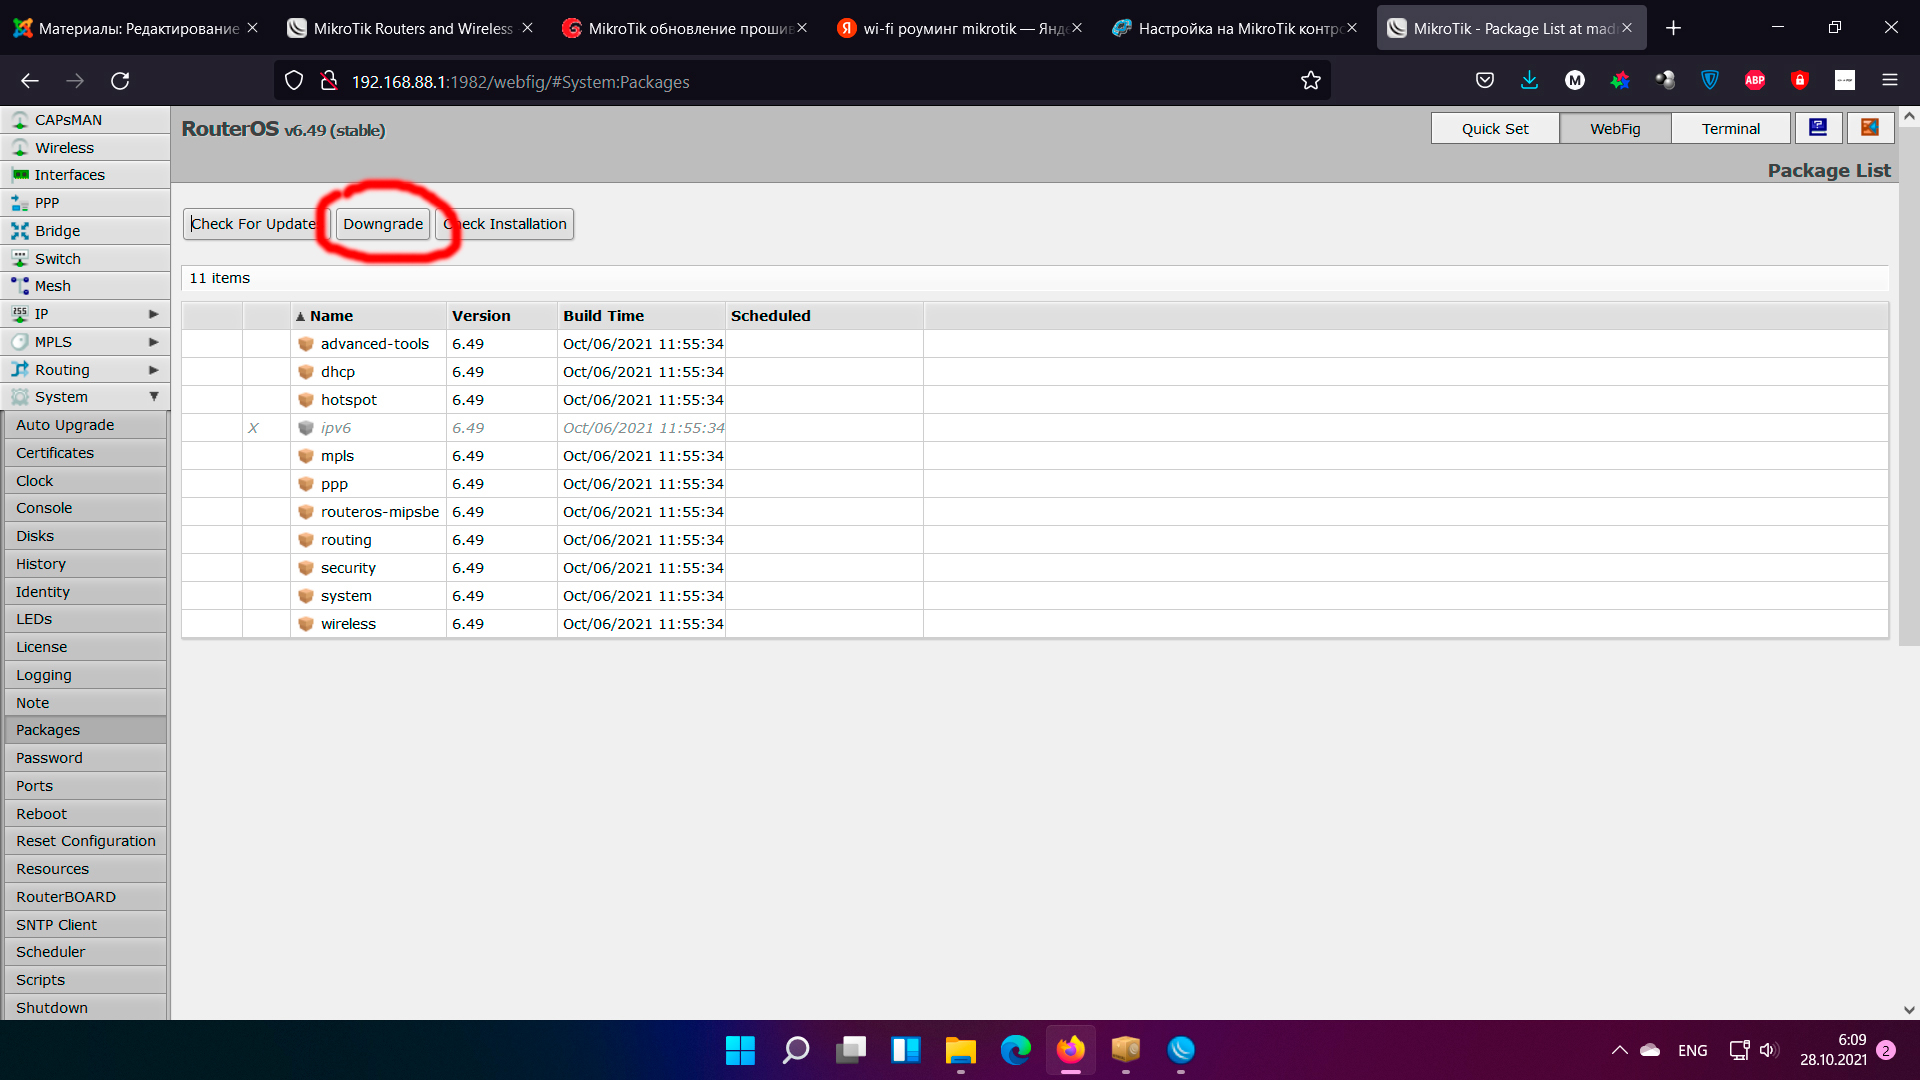Click Check For Updates button
This screenshot has width=1920, height=1080.
pos(256,224)
